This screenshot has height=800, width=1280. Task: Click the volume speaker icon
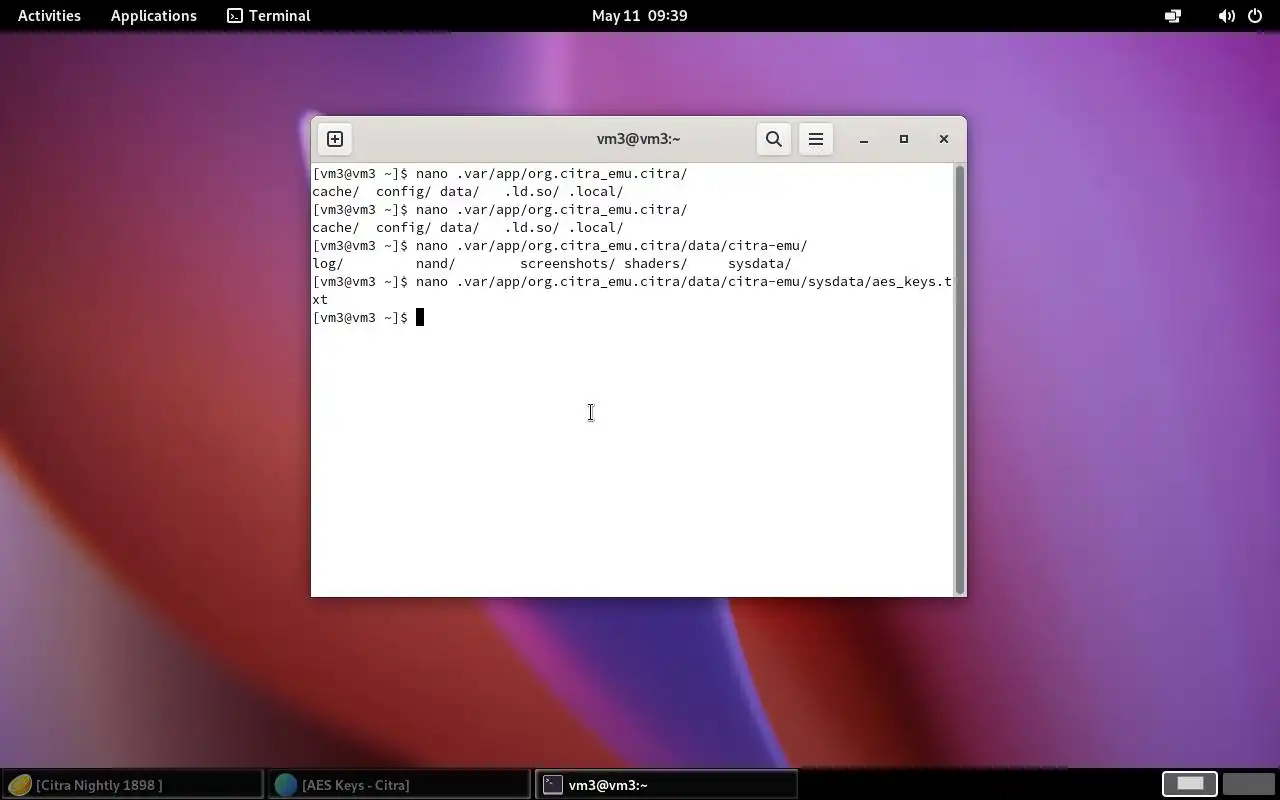(x=1226, y=16)
